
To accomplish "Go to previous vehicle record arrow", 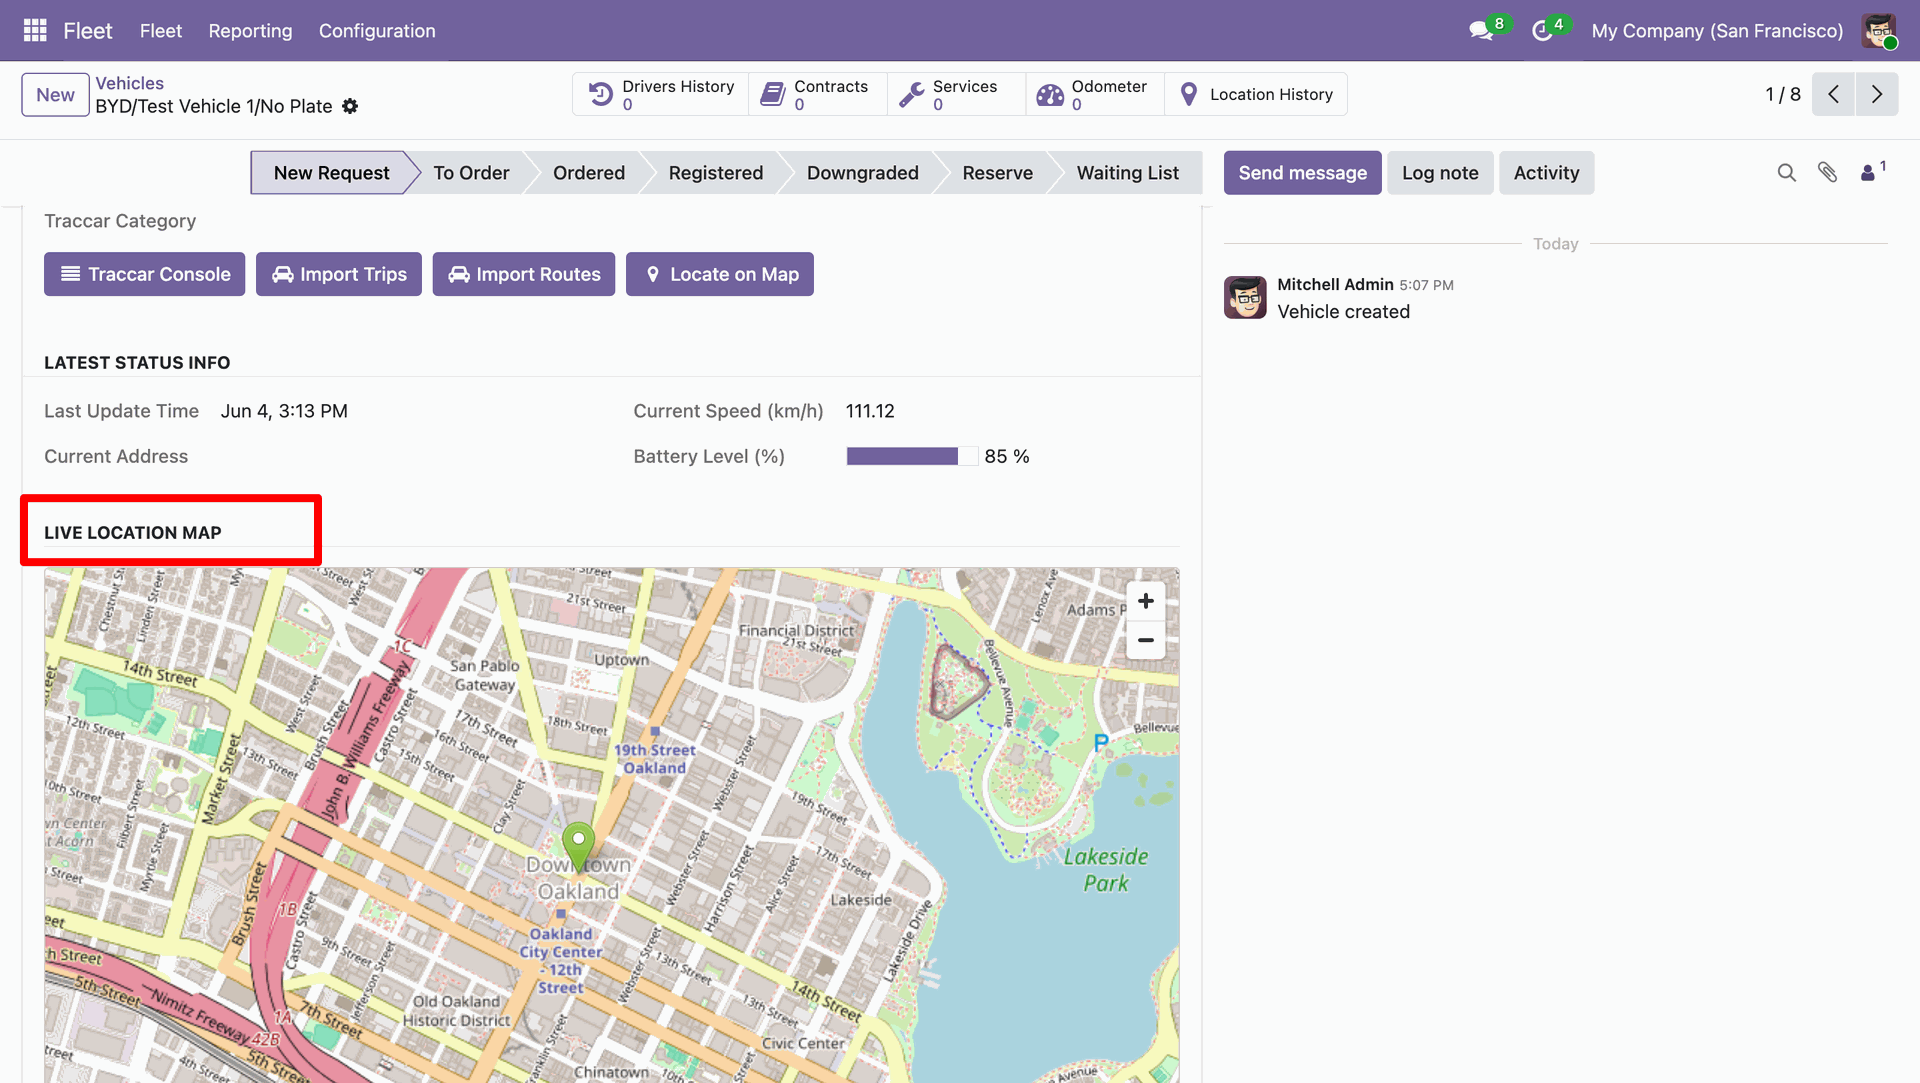I will pos(1833,94).
